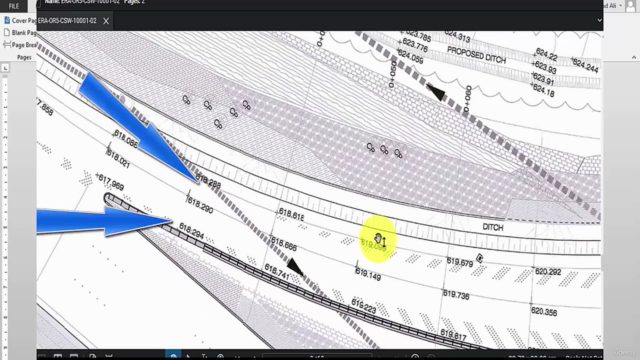Image resolution: width=640 pixels, height=360 pixels.
Task: Collapse the Word ribbon with the chevron
Action: 634,58
